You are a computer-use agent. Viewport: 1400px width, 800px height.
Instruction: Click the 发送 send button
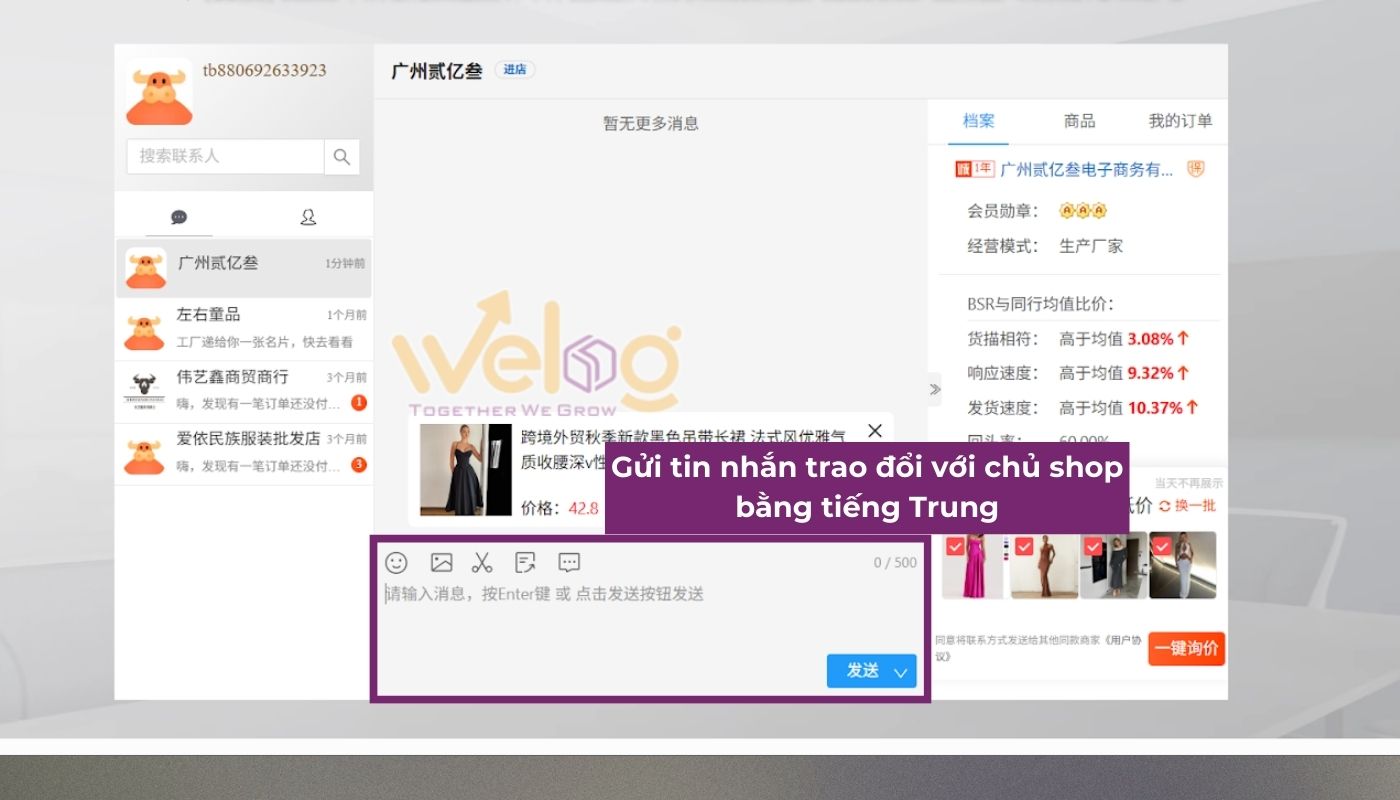point(862,671)
